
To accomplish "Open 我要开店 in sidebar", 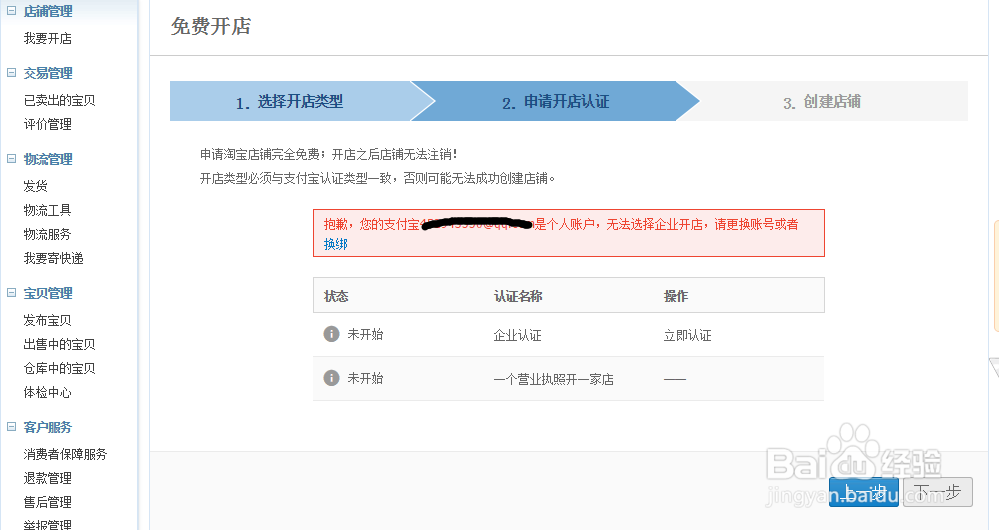I will click(x=48, y=38).
